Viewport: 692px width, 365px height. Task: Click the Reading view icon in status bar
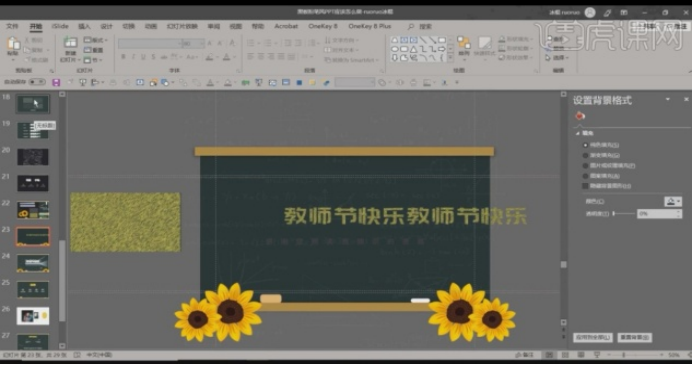581,355
